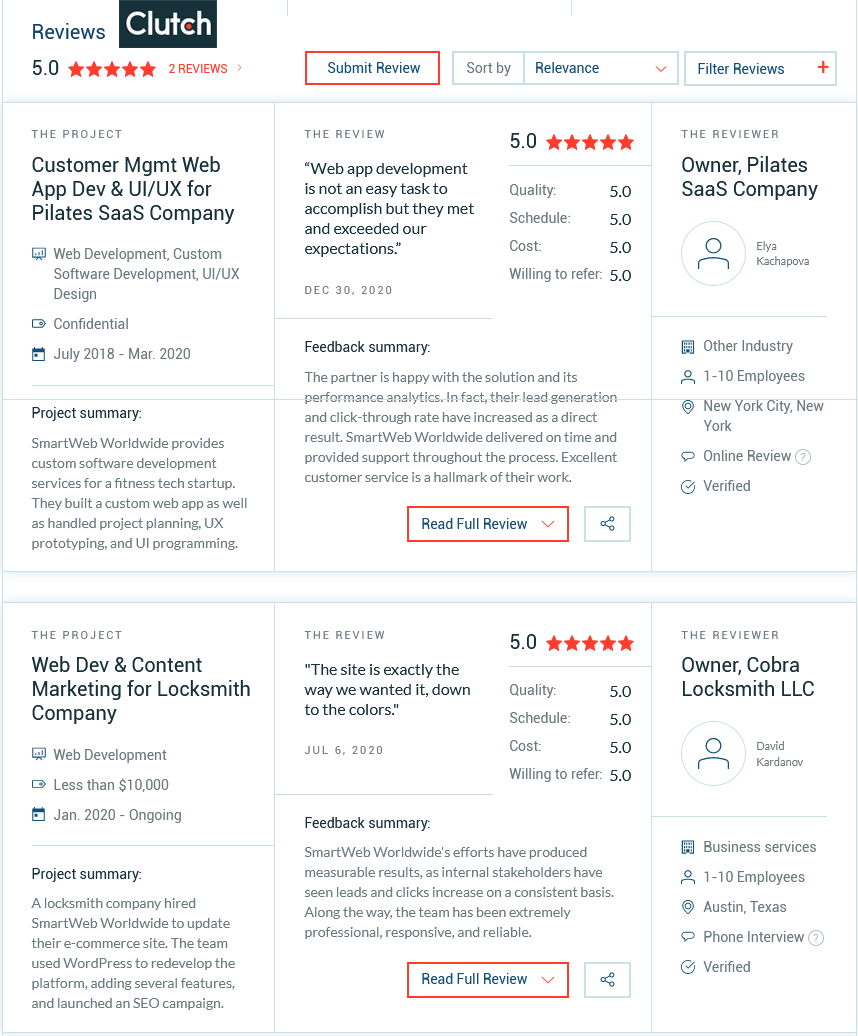The height and width of the screenshot is (1036, 858).
Task: Click the Submit Review button
Action: [x=373, y=68]
